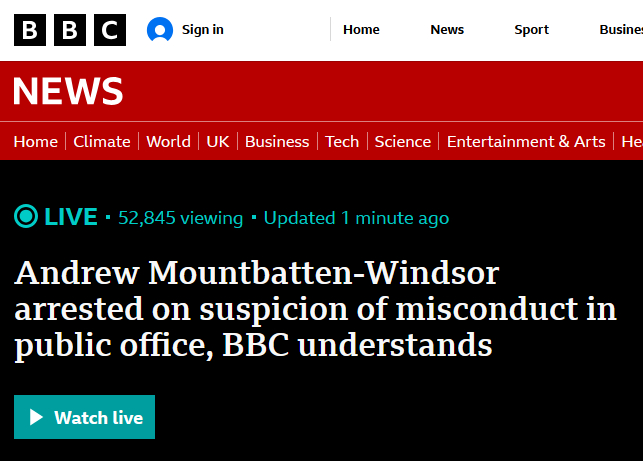The height and width of the screenshot is (461, 643).
Task: Click the red NEWS banner title
Action: pos(68,92)
